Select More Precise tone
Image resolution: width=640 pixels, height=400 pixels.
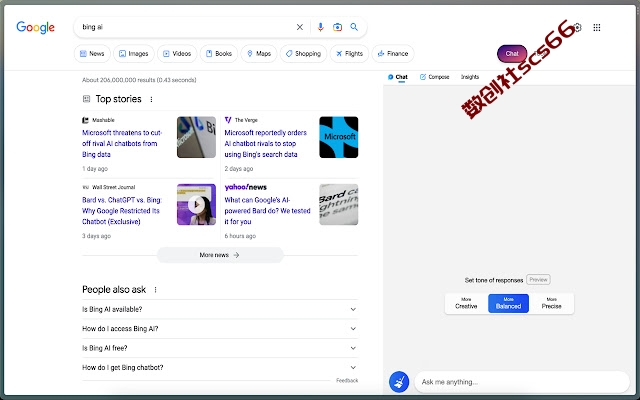[551, 303]
